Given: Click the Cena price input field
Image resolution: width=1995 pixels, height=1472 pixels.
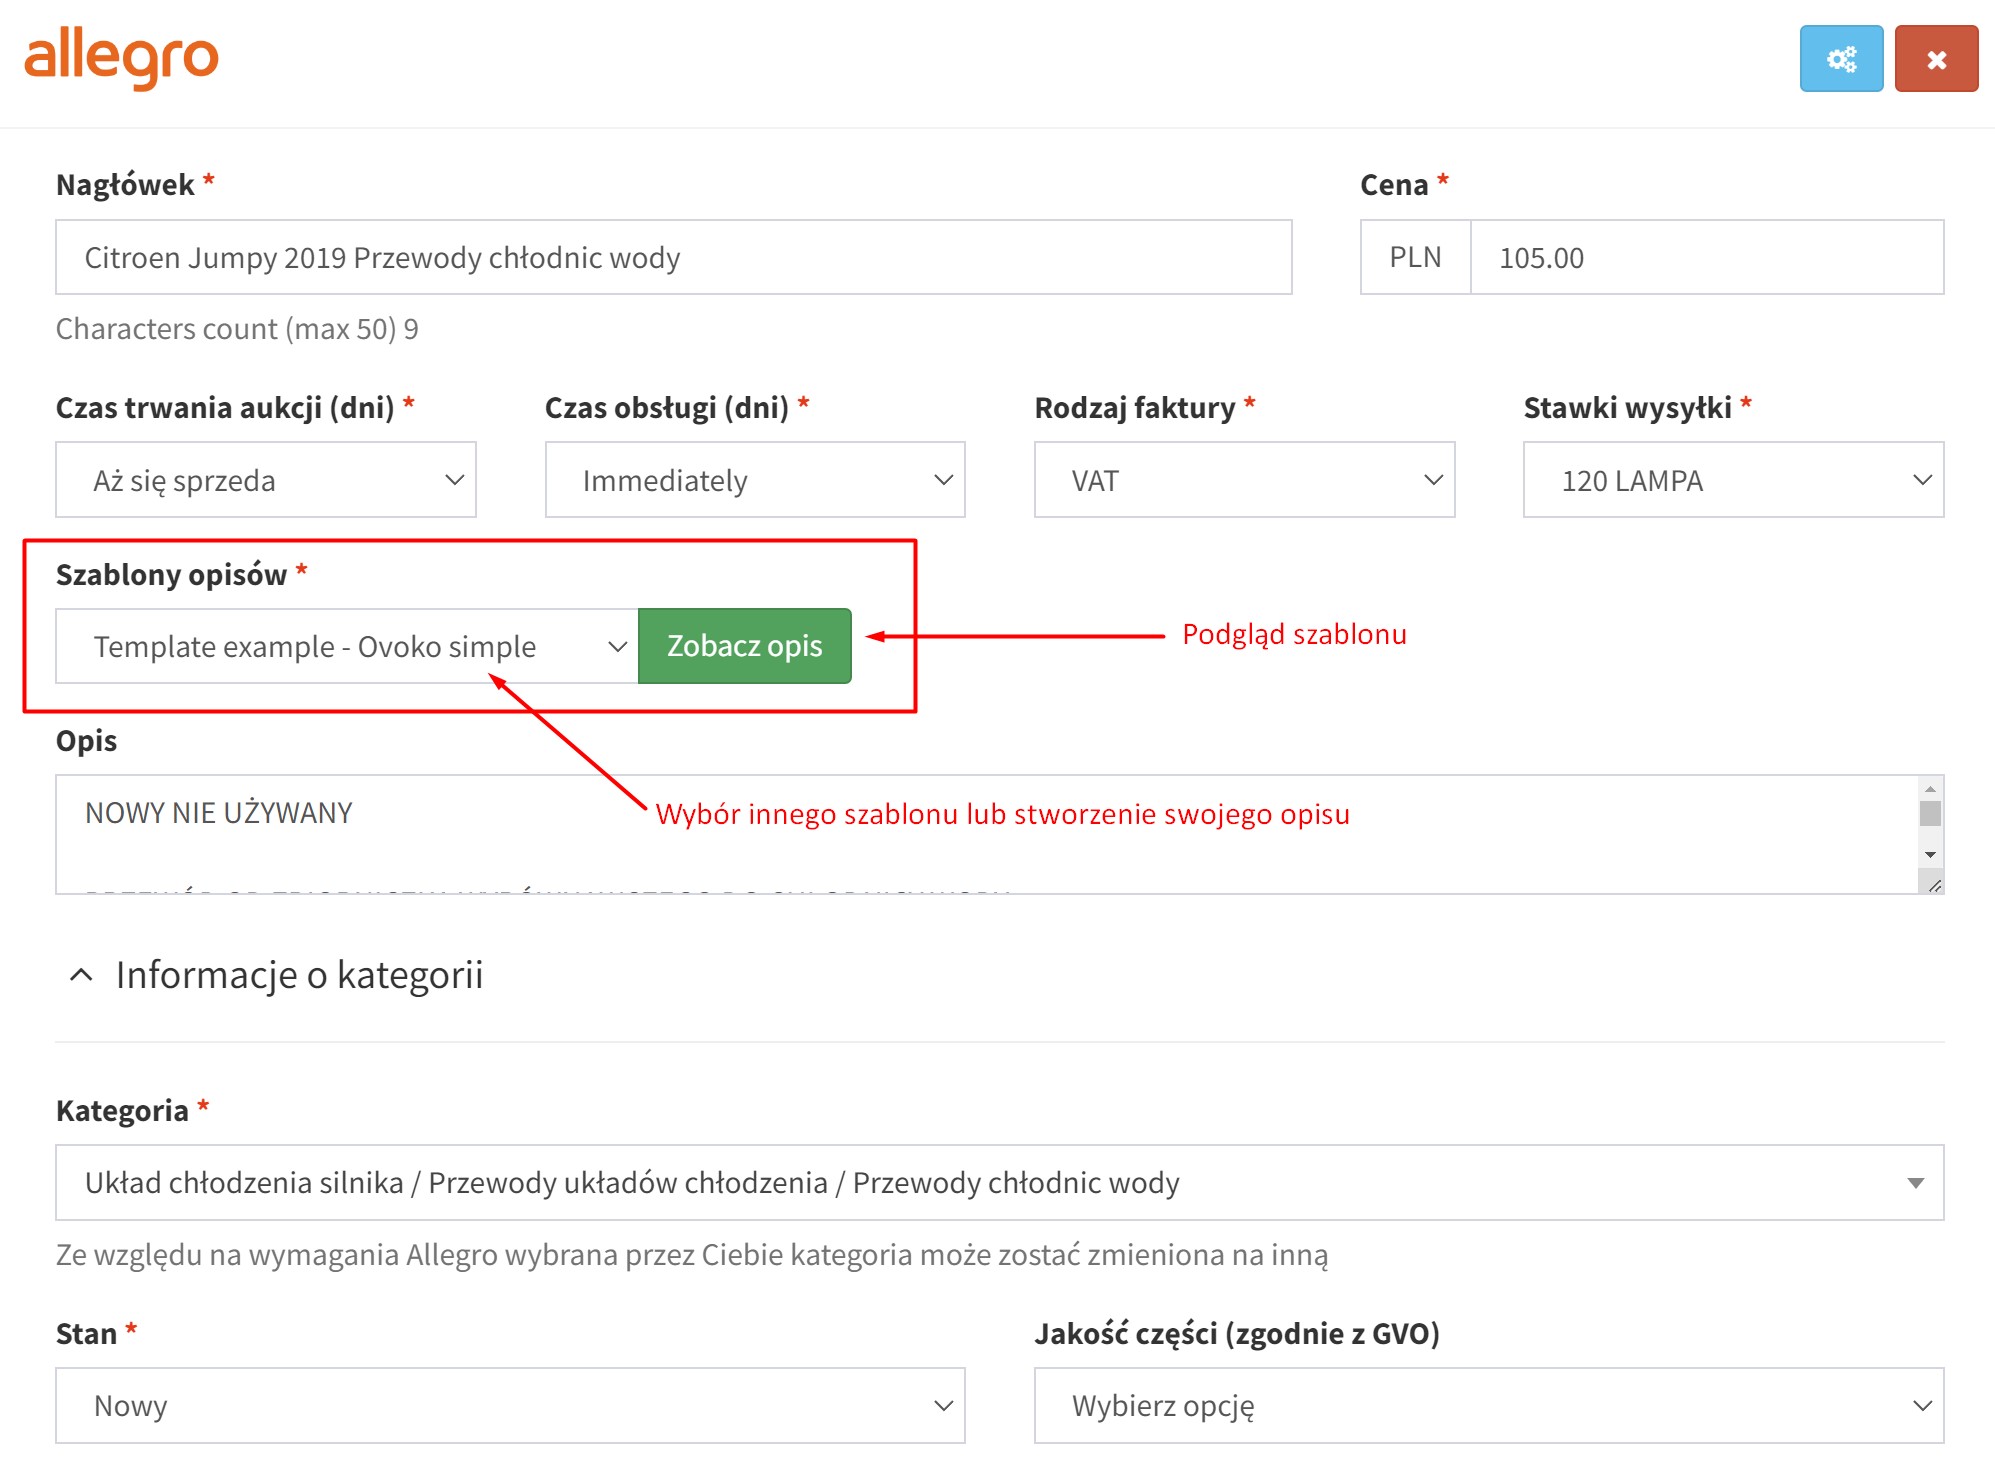Looking at the screenshot, I should tap(1705, 258).
